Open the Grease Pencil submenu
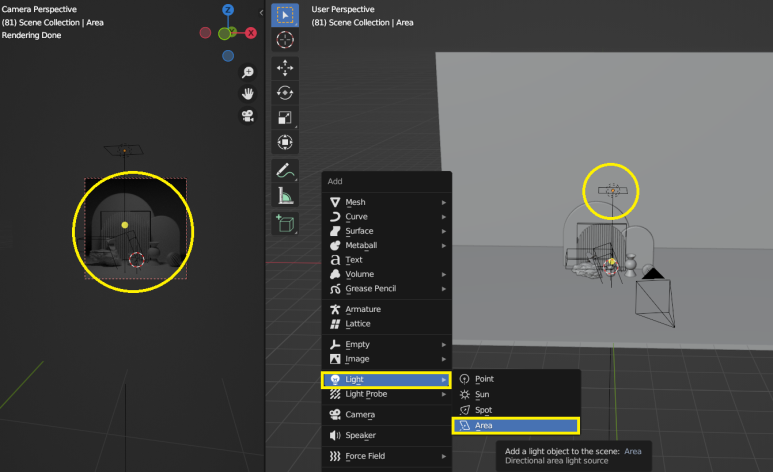 tap(387, 289)
